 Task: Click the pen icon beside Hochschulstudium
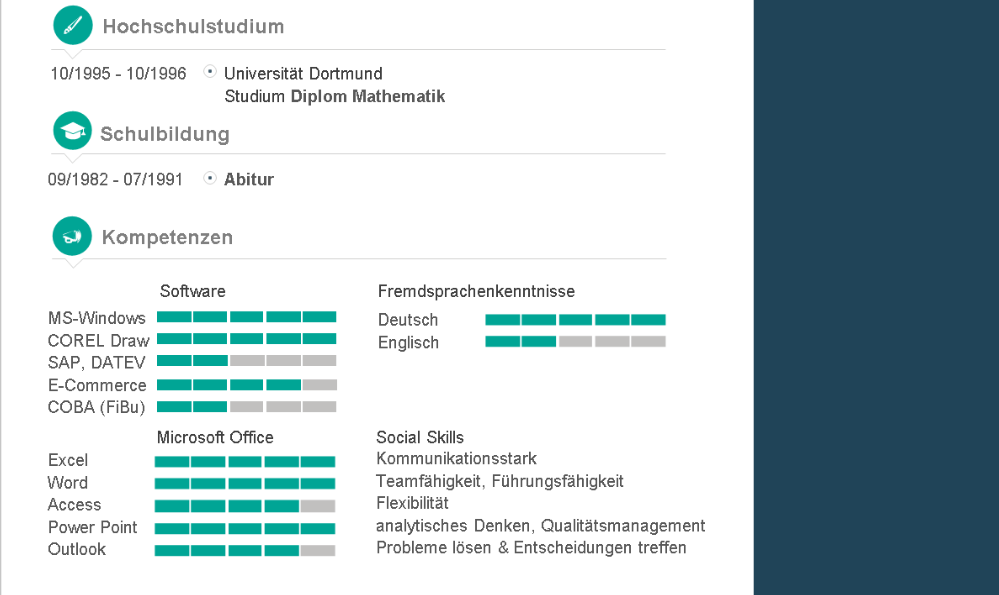pos(72,26)
